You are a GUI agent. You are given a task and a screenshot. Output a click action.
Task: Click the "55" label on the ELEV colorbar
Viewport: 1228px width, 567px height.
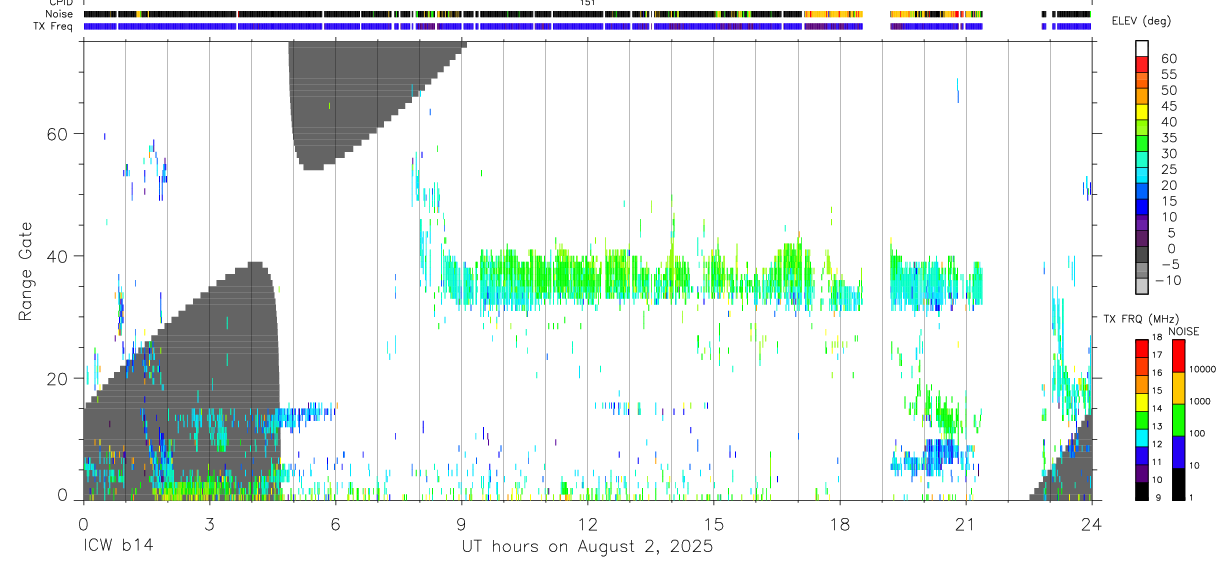coord(1168,75)
